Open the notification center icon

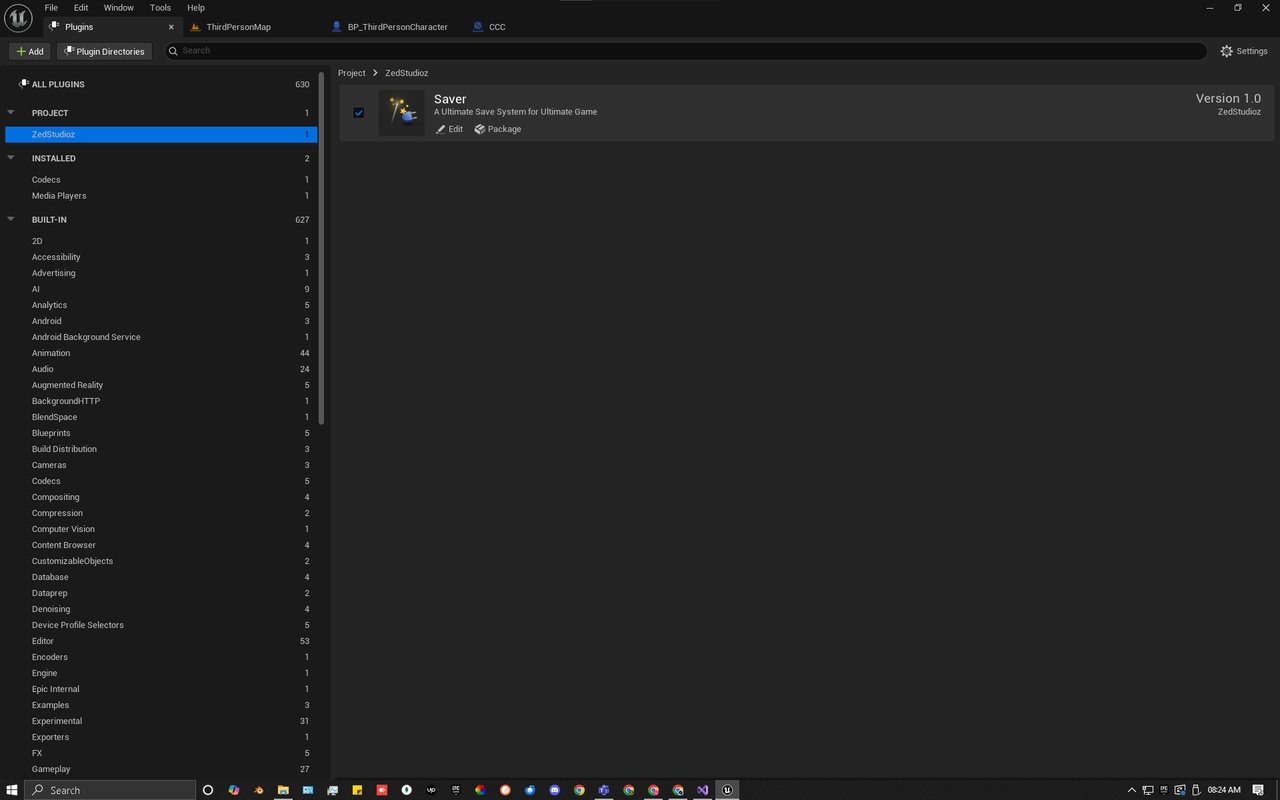1260,790
